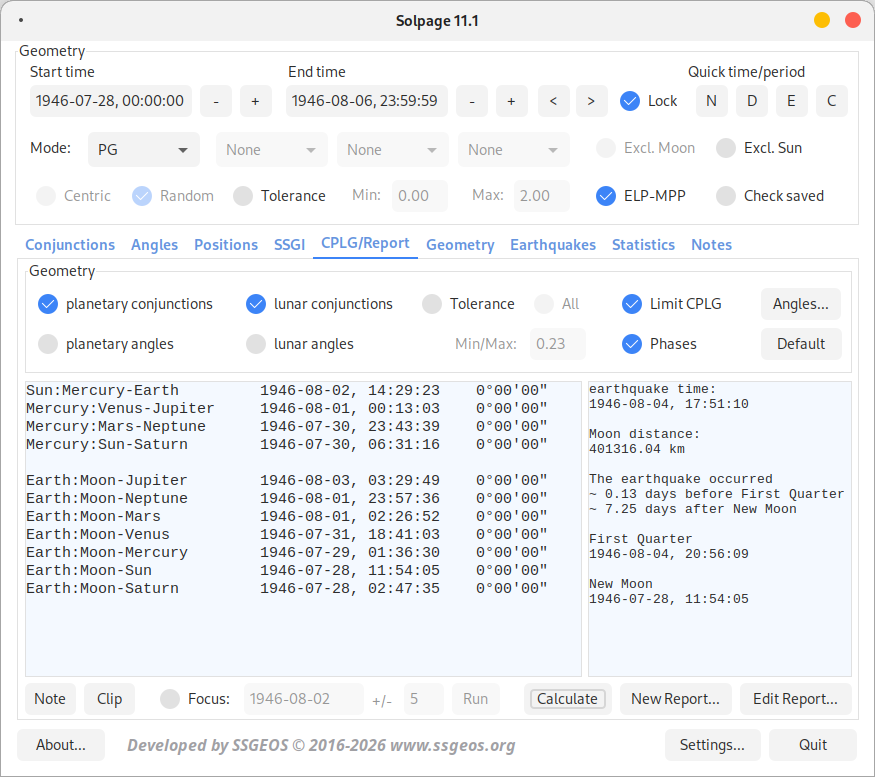The image size is (875, 777).
Task: Click the Default button
Action: [801, 344]
